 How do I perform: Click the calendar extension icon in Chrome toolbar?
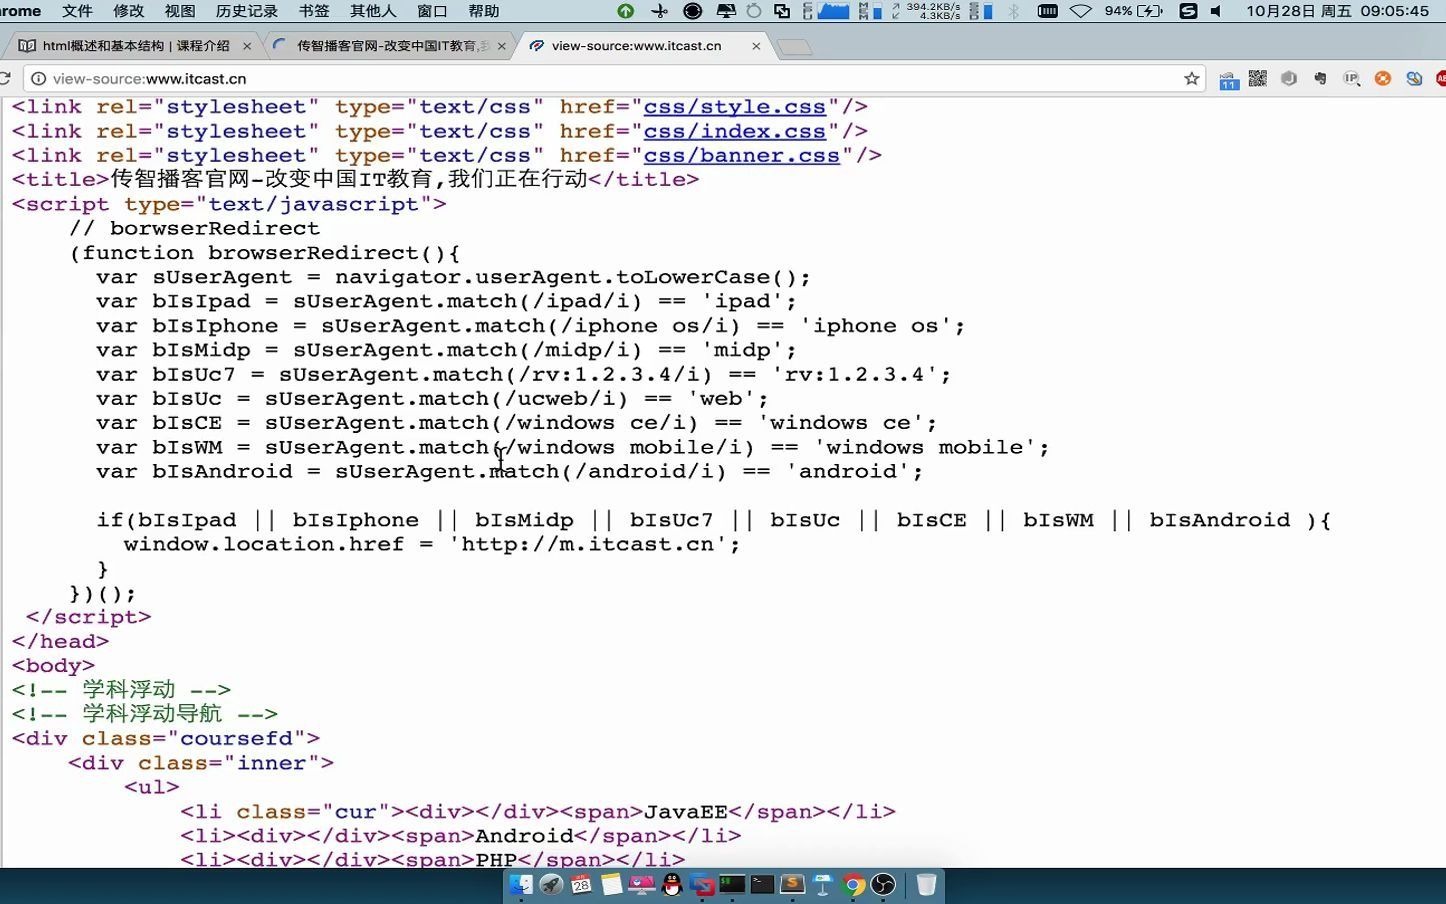[1229, 79]
